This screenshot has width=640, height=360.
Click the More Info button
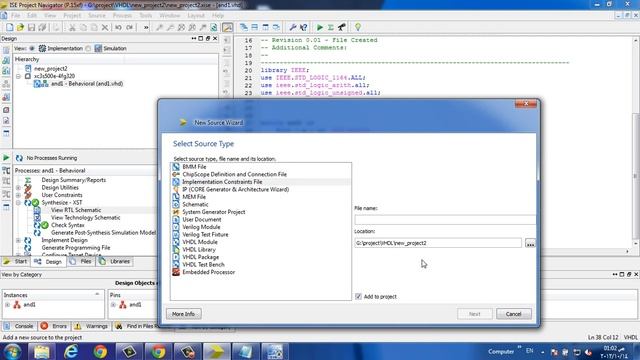(184, 314)
